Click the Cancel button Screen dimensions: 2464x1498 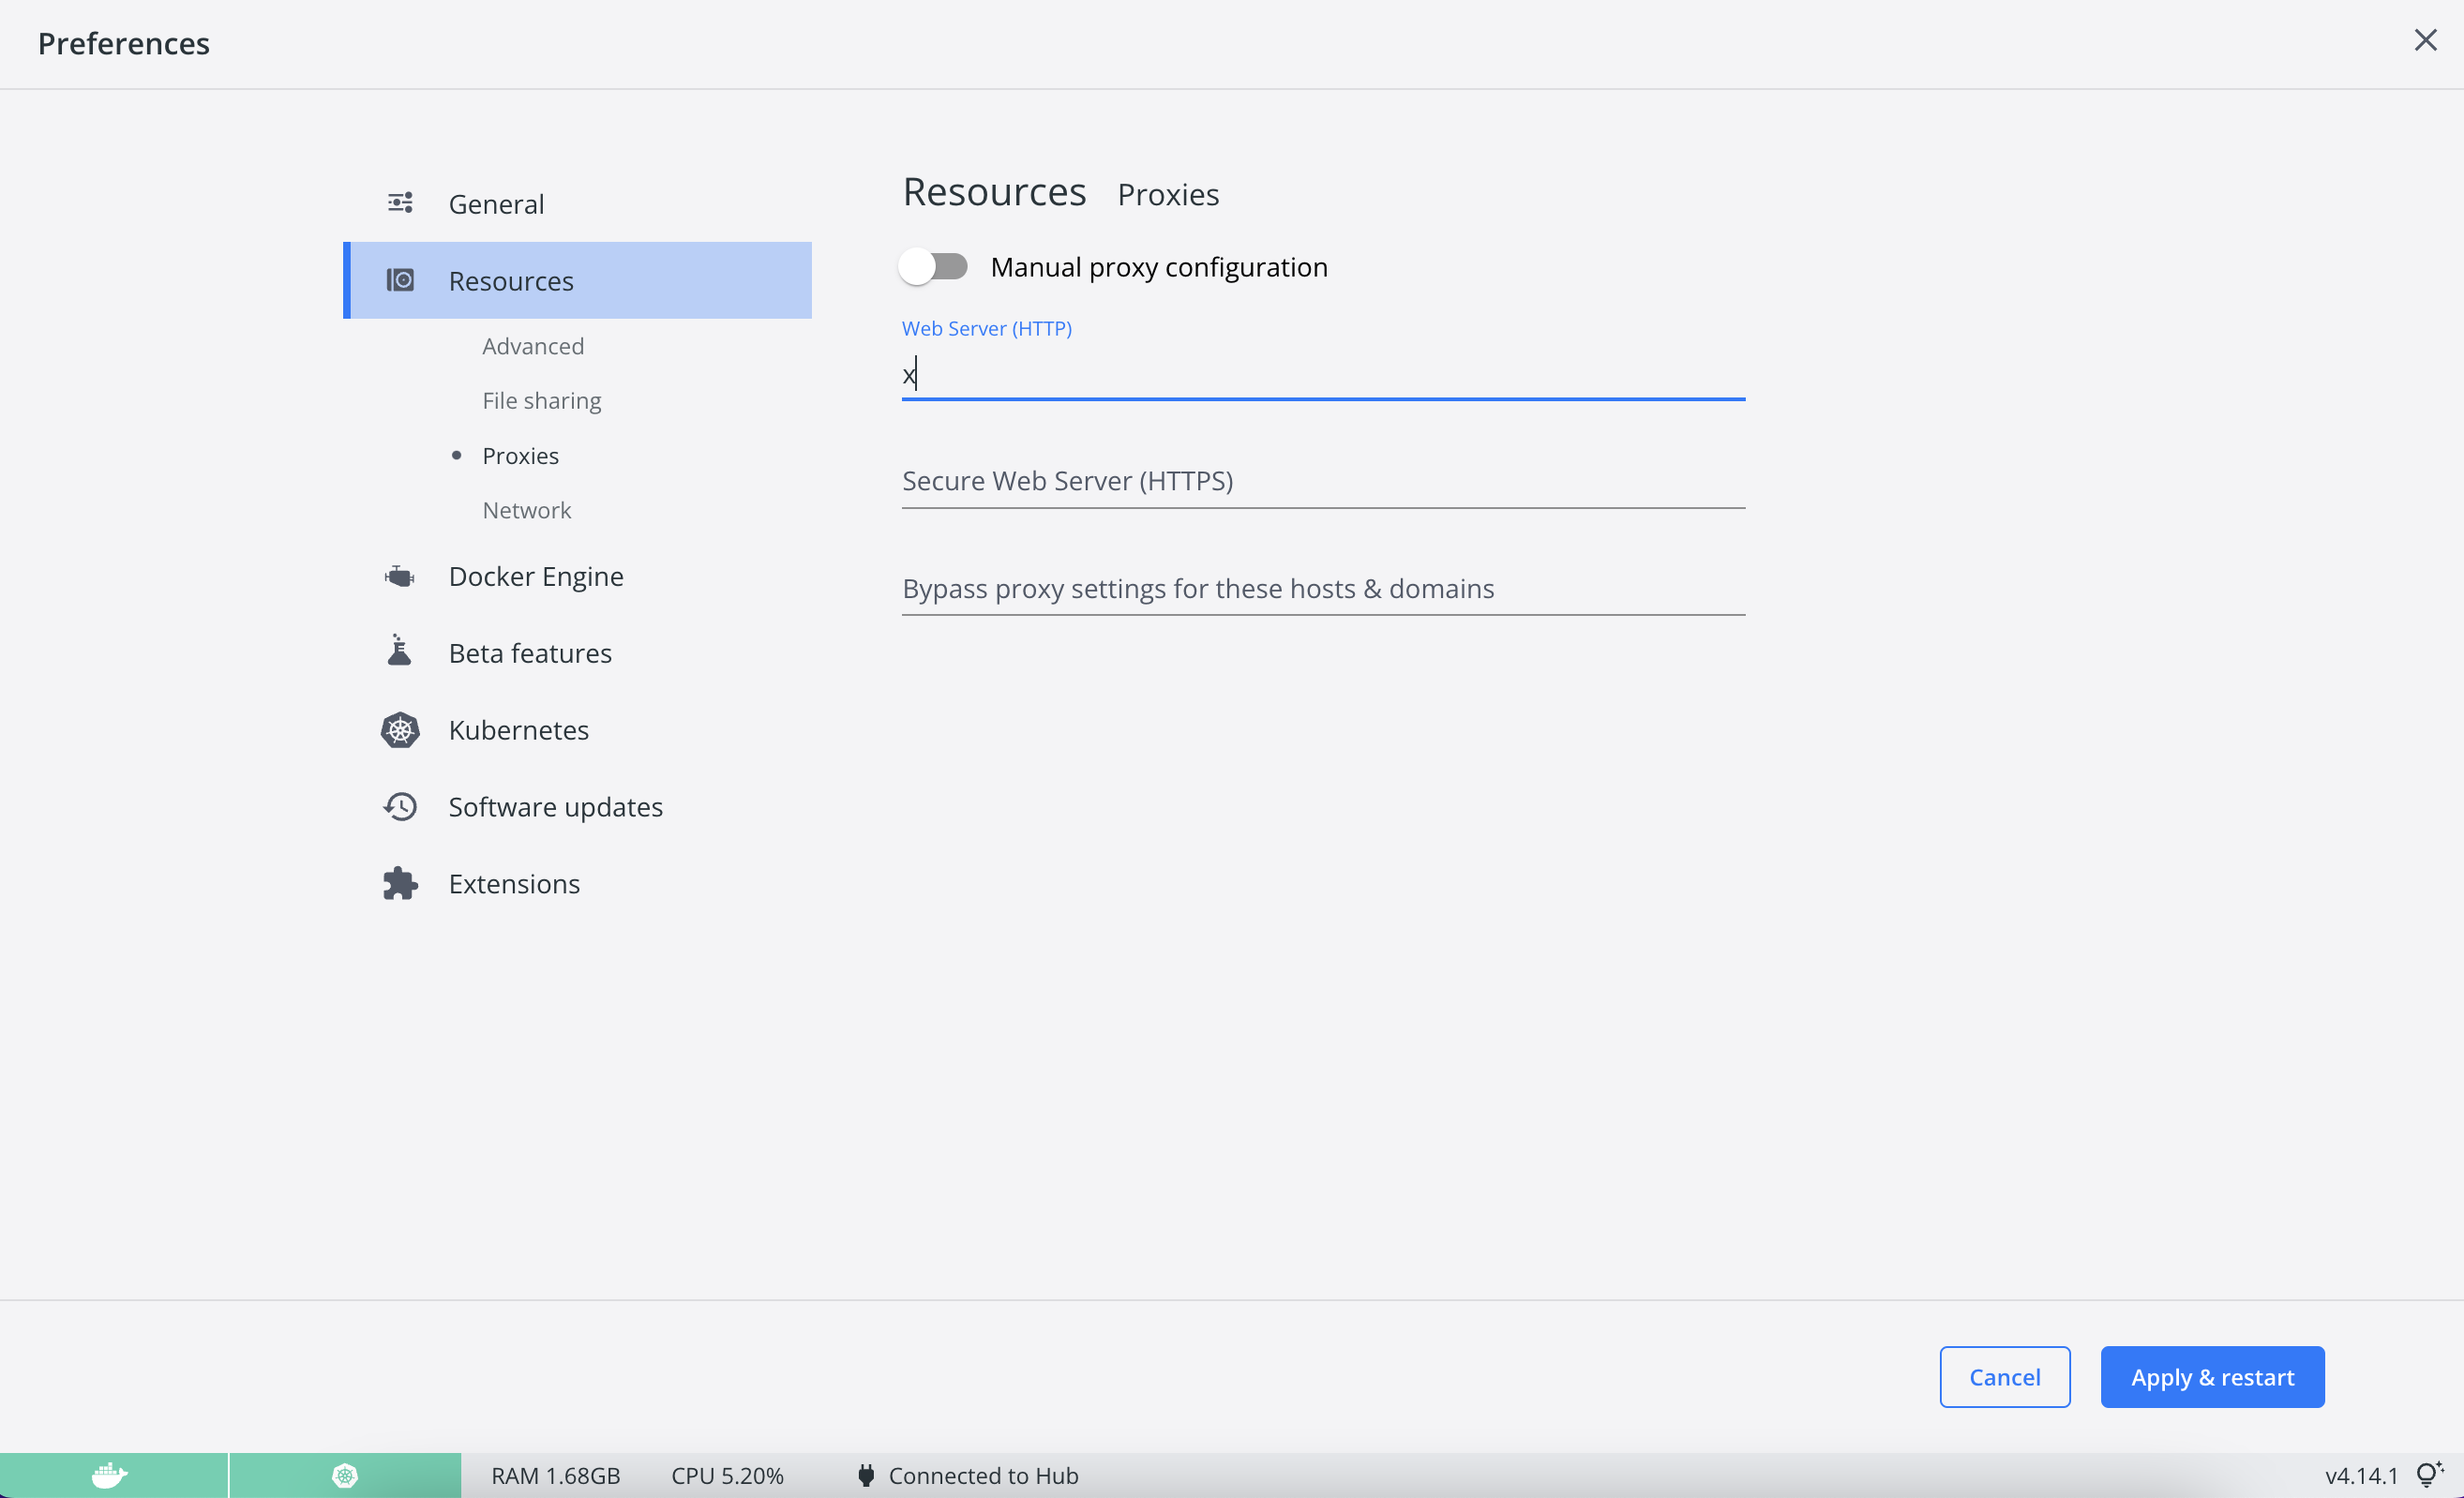2004,1376
